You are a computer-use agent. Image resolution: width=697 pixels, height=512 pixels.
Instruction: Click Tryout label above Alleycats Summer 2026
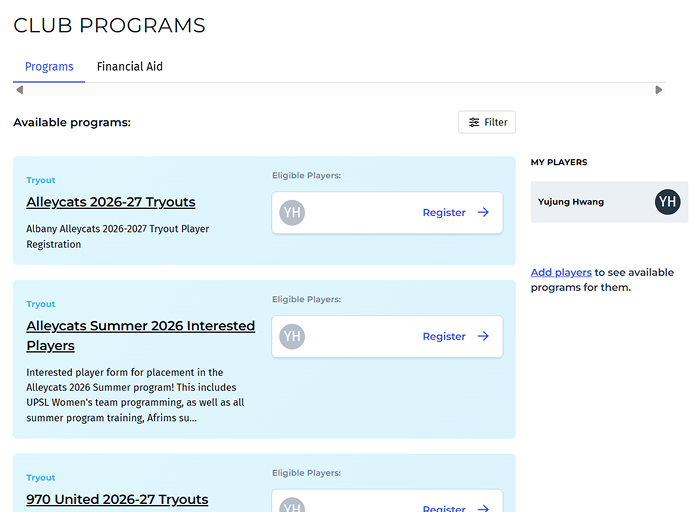click(41, 304)
